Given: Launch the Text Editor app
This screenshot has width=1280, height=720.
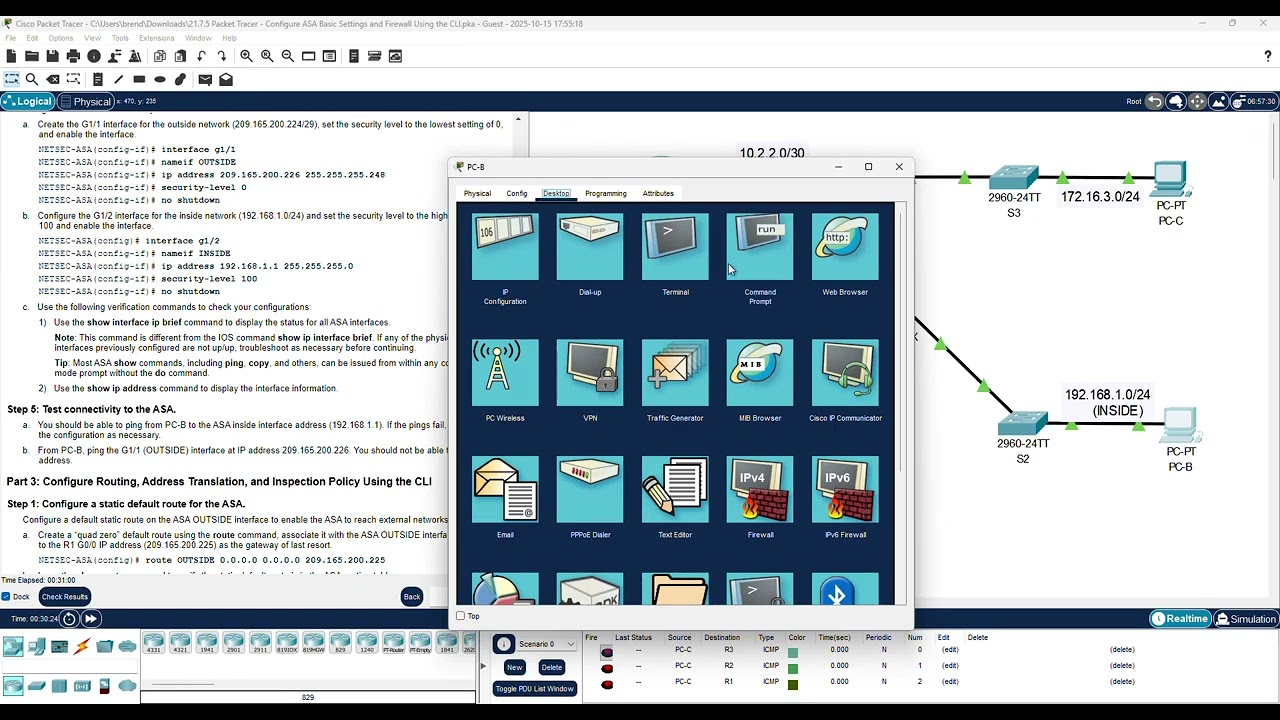Looking at the screenshot, I should coord(675,490).
